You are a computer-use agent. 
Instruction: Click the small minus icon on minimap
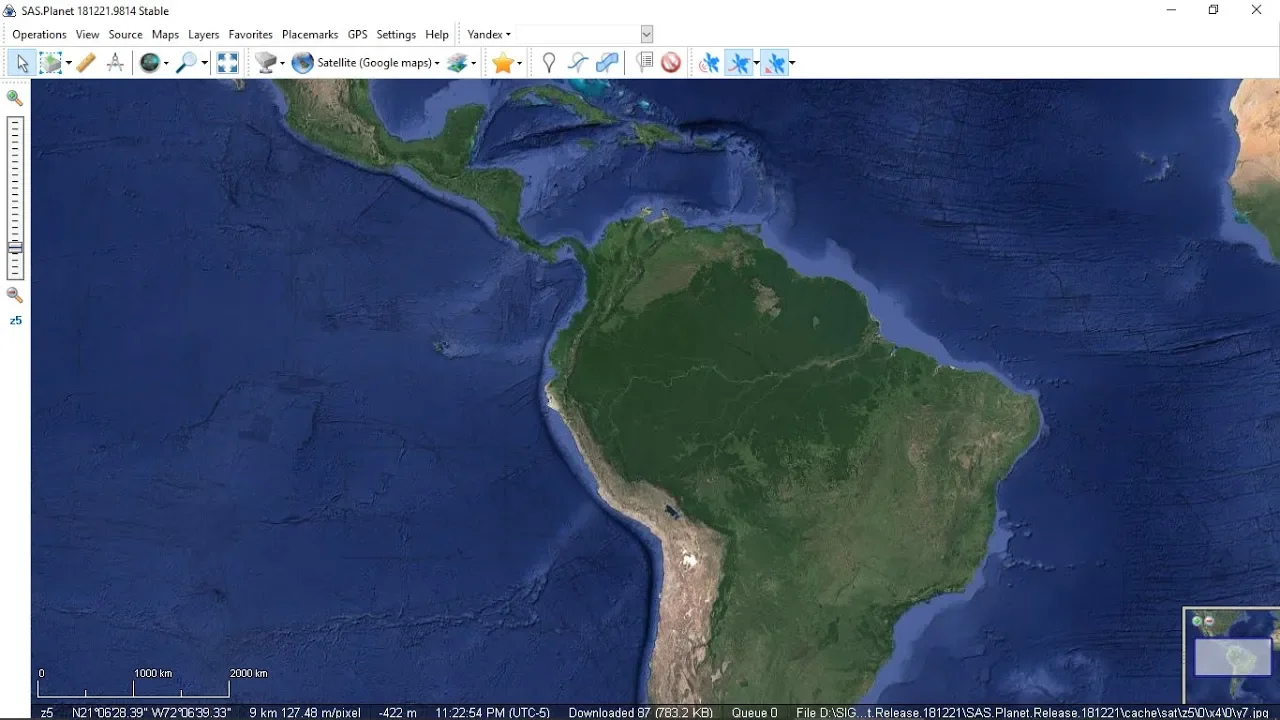(x=1209, y=621)
